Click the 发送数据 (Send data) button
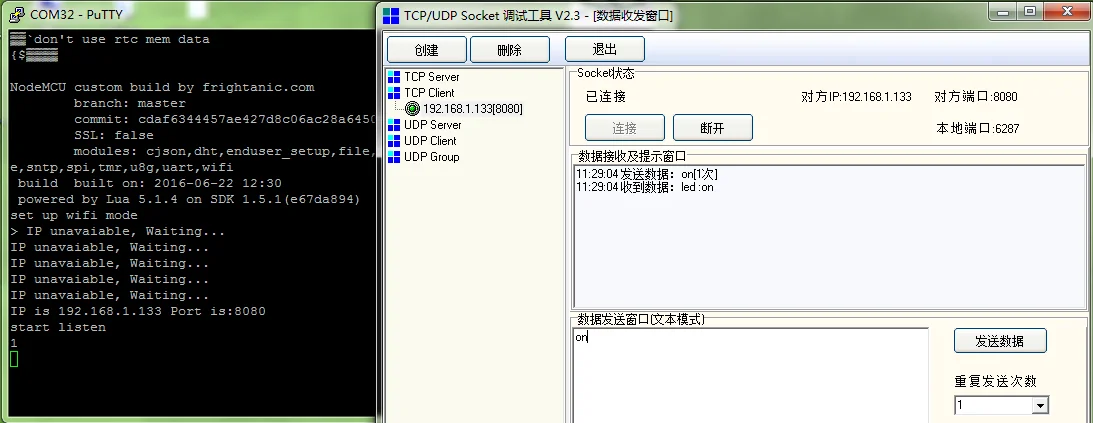This screenshot has width=1093, height=423. pyautogui.click(x=1000, y=341)
